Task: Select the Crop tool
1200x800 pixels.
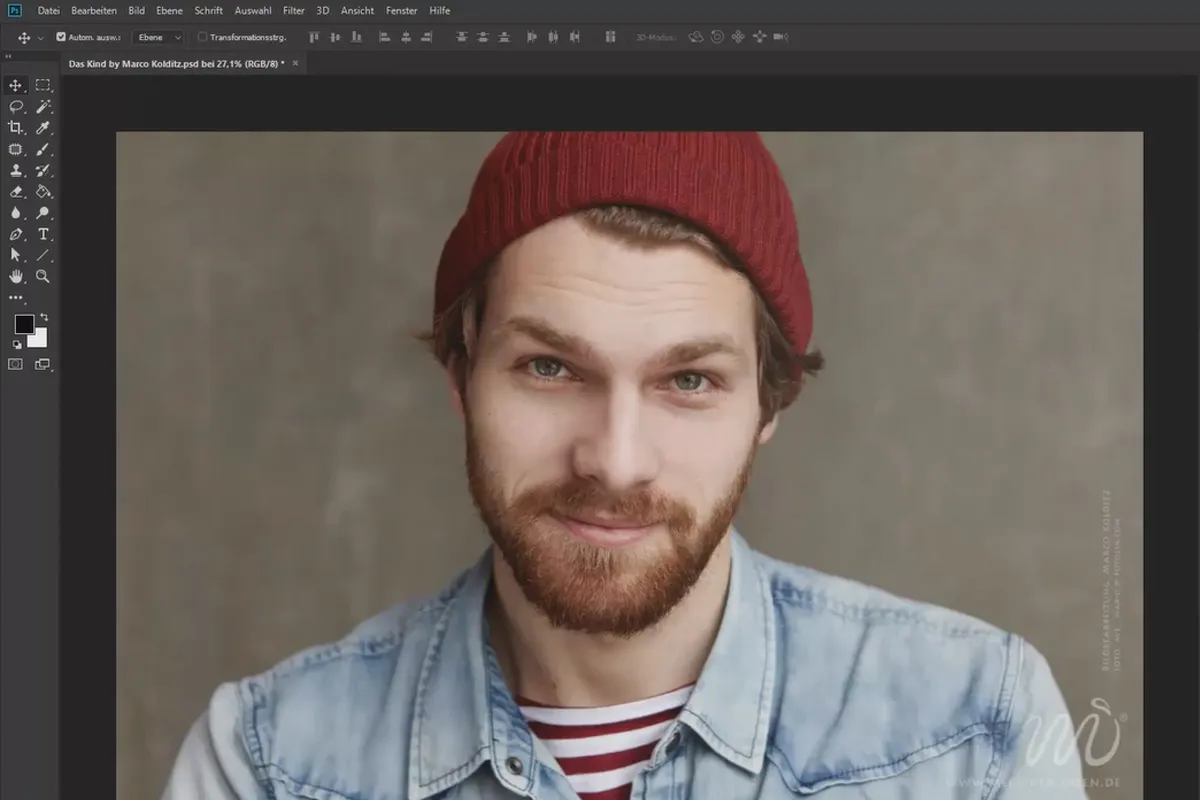Action: (16, 128)
